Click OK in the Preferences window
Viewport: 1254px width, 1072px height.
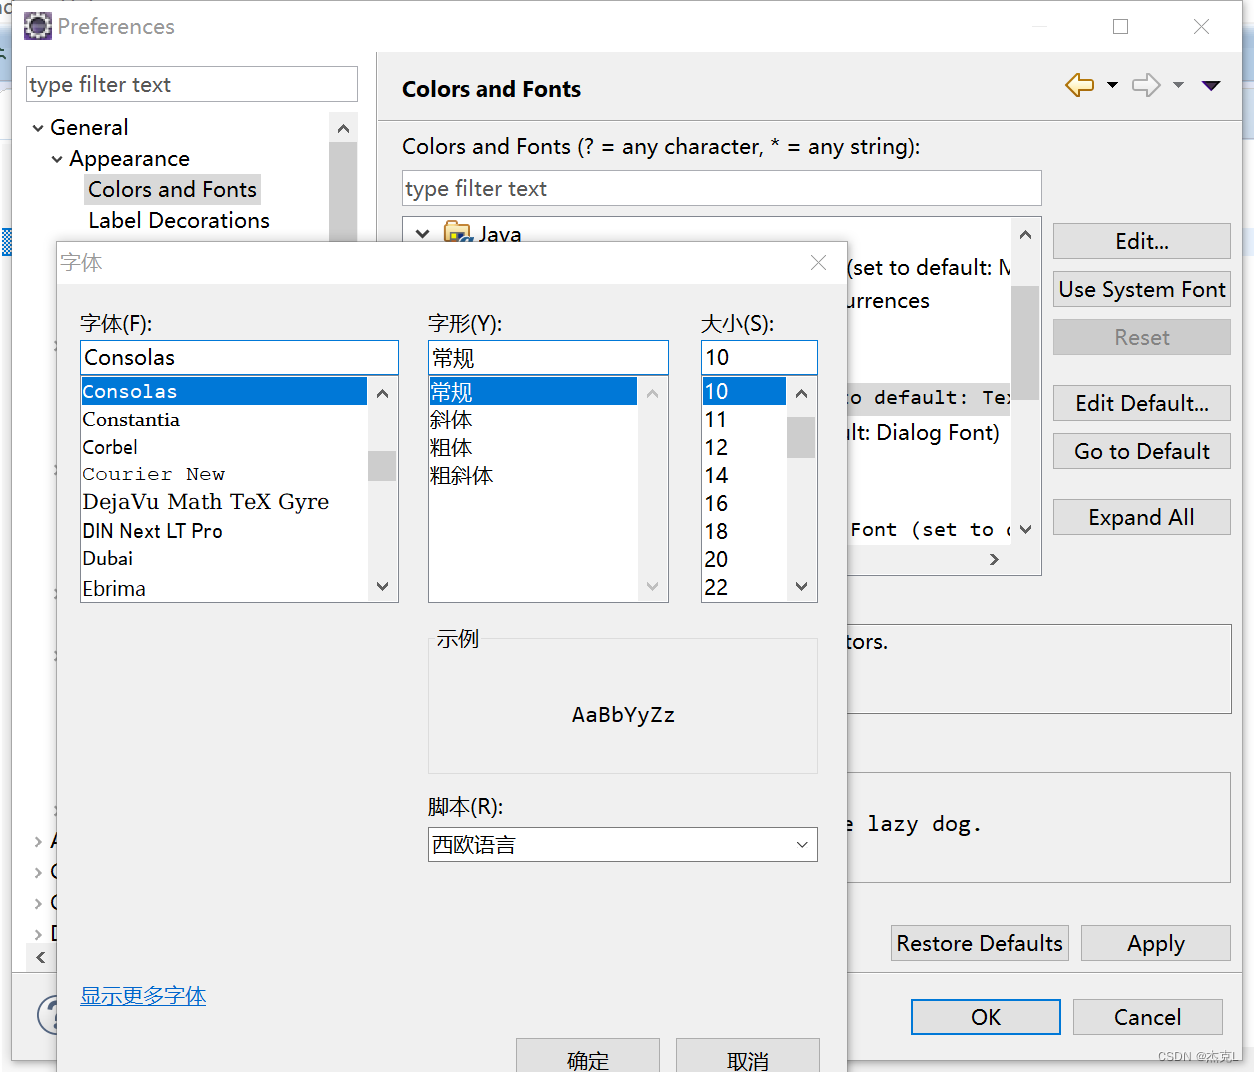point(986,1017)
